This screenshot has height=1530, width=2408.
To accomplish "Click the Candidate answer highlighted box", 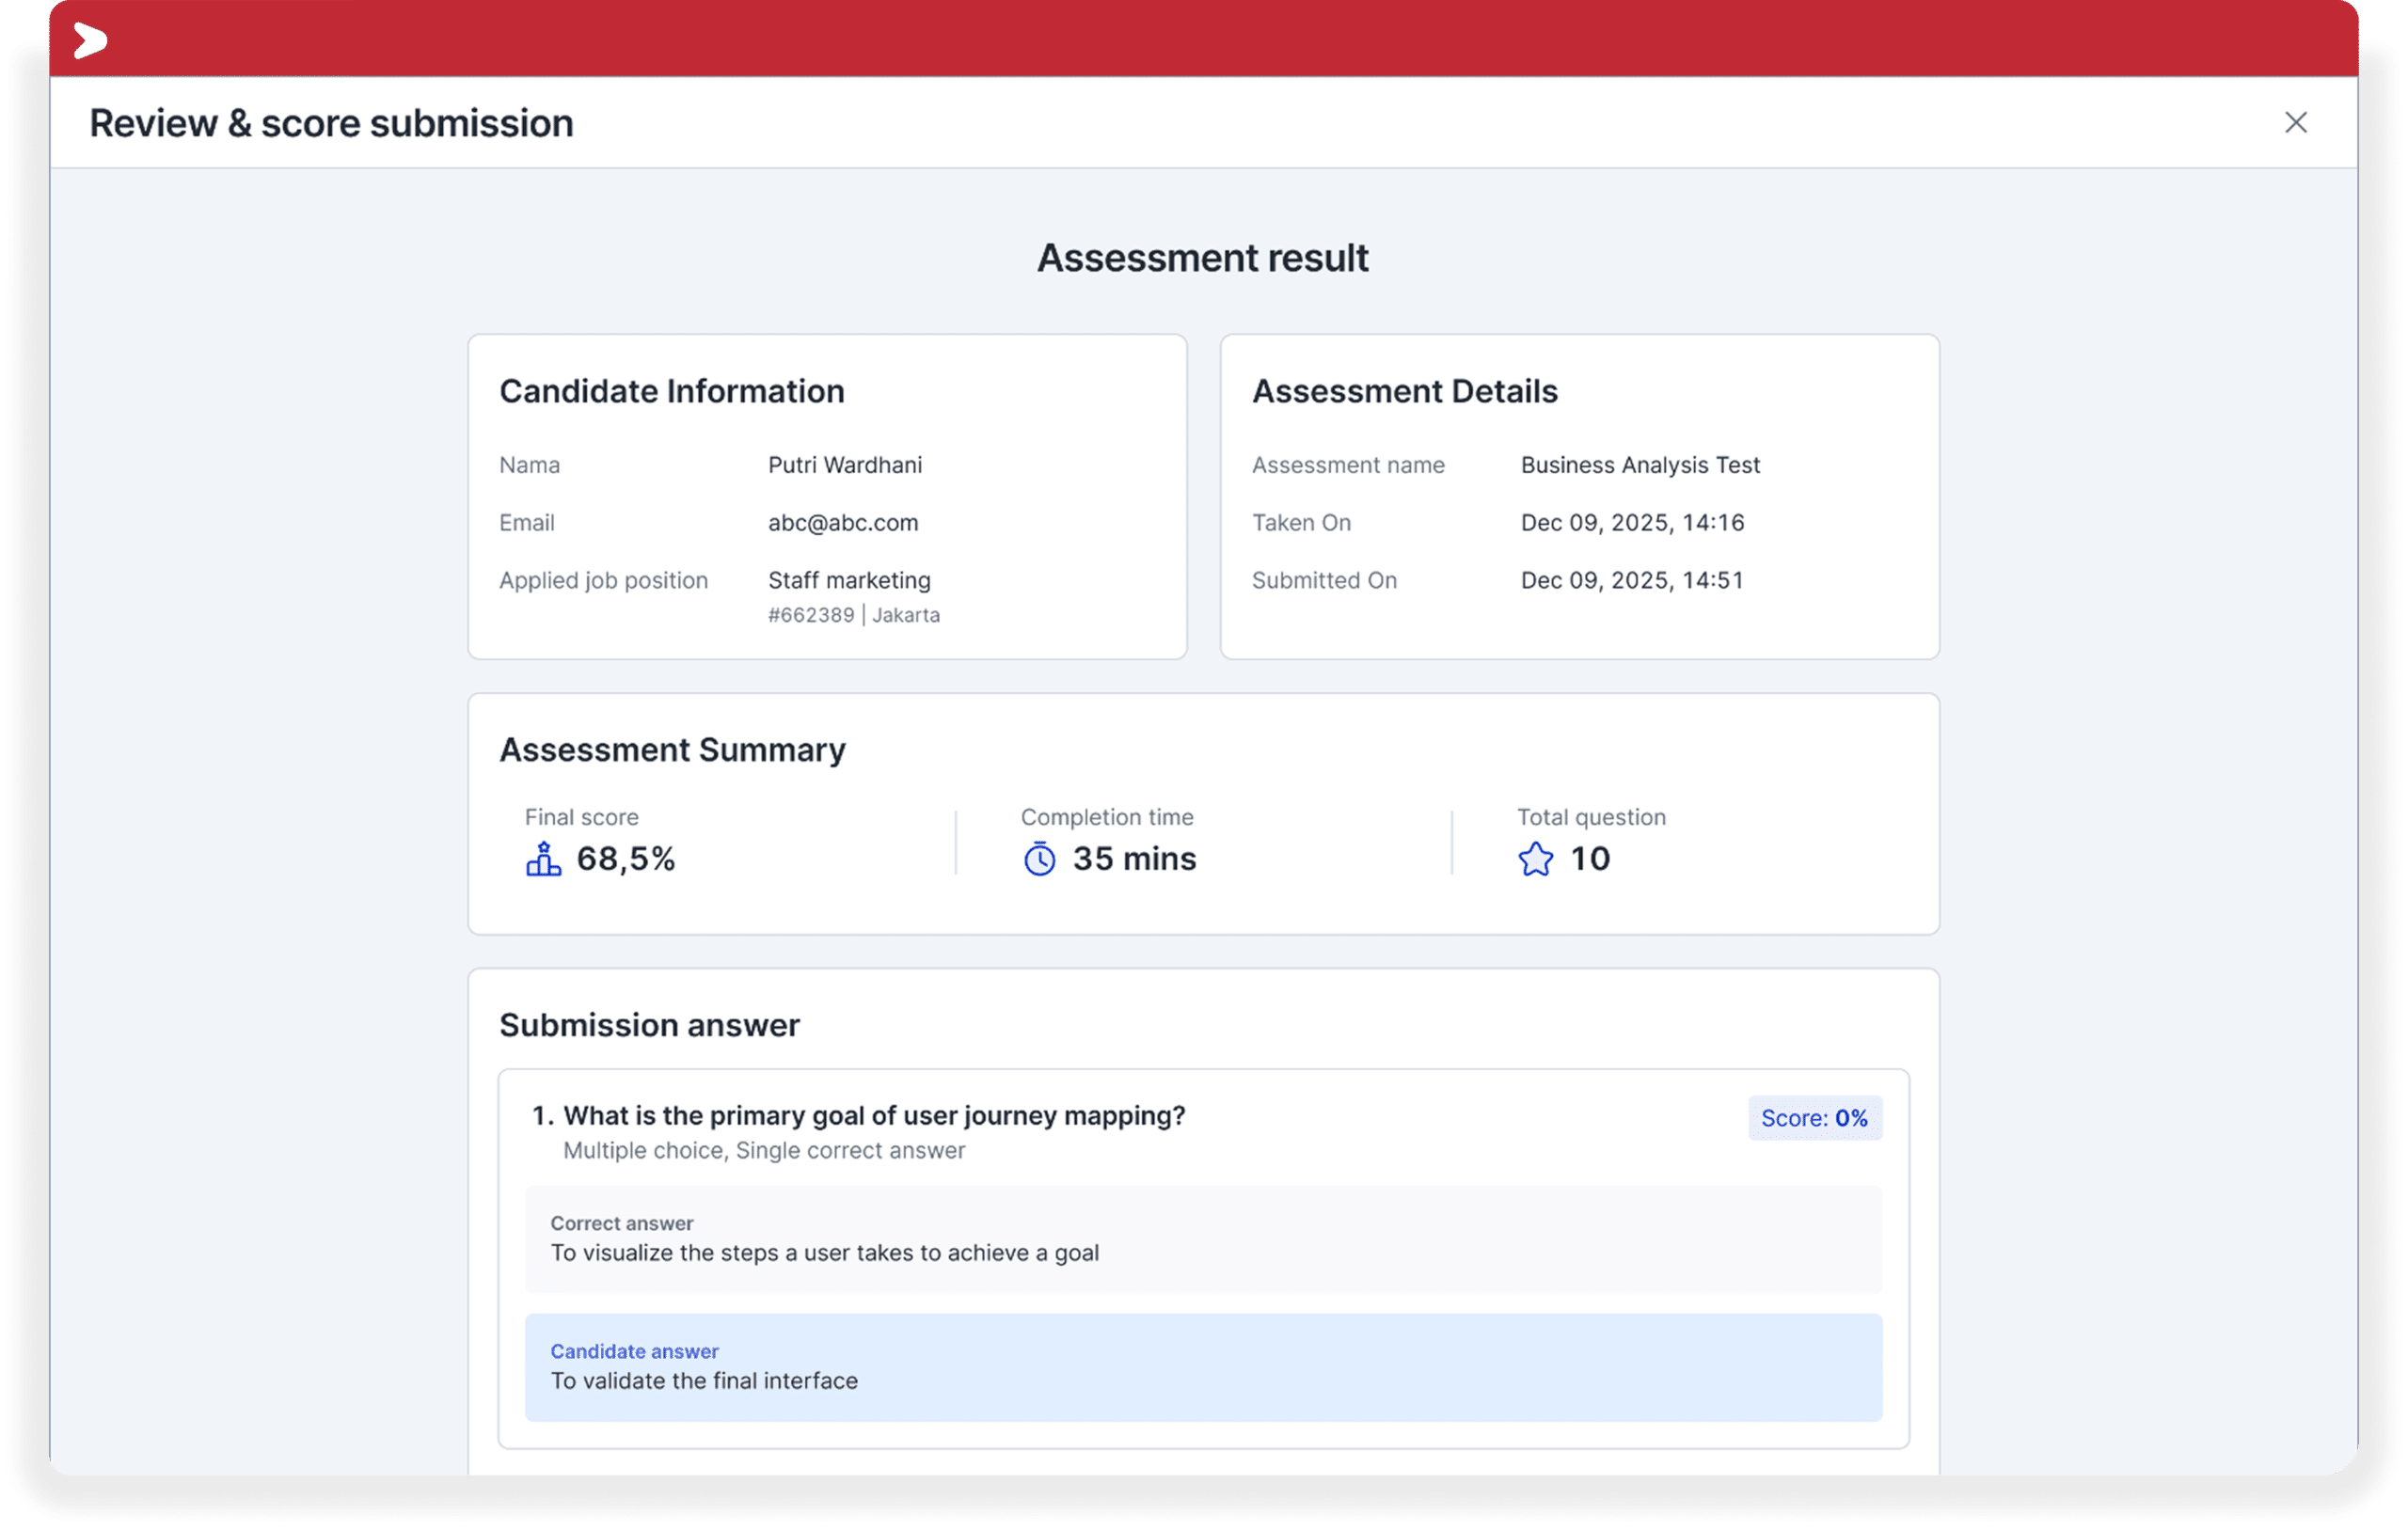I will click(1203, 1367).
